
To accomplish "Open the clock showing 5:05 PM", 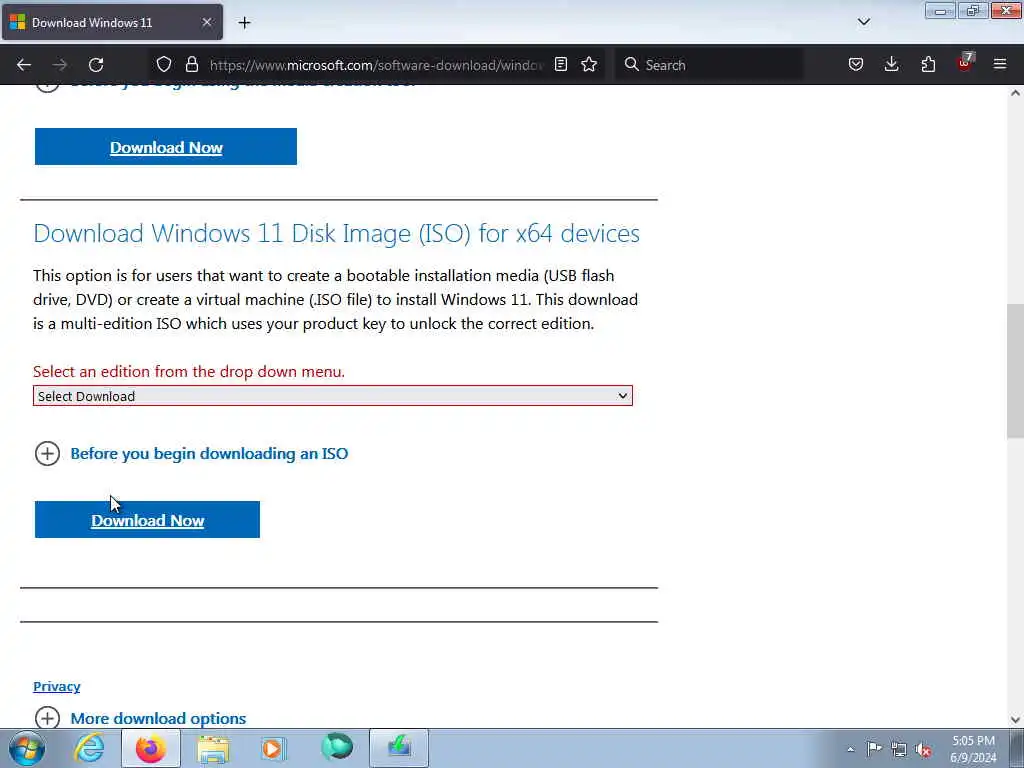I will coord(973,749).
